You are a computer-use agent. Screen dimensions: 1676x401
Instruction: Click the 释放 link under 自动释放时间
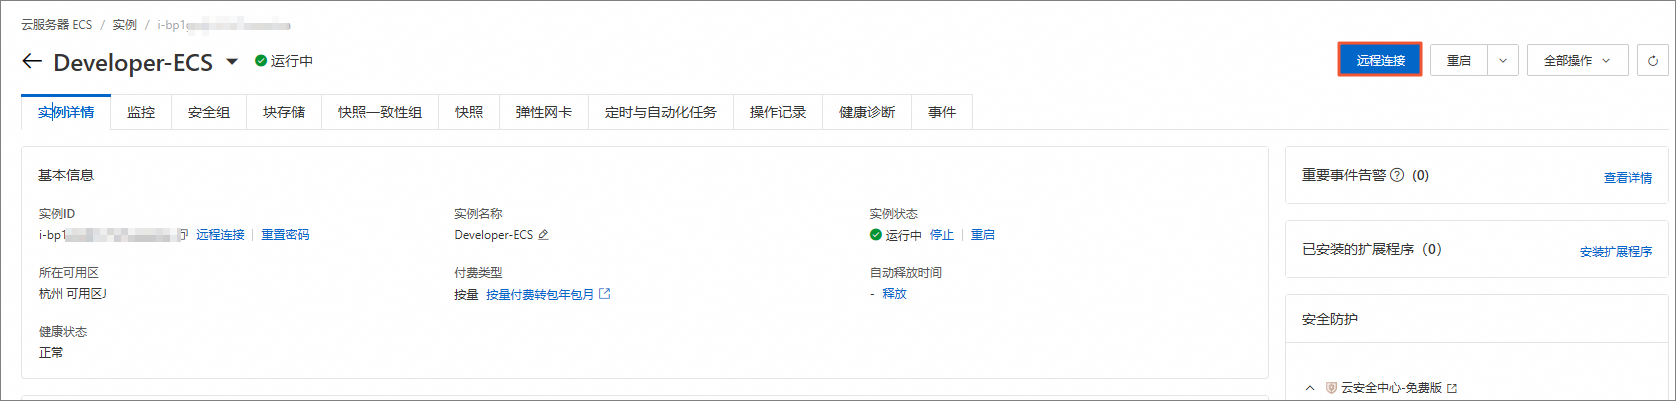coord(894,294)
